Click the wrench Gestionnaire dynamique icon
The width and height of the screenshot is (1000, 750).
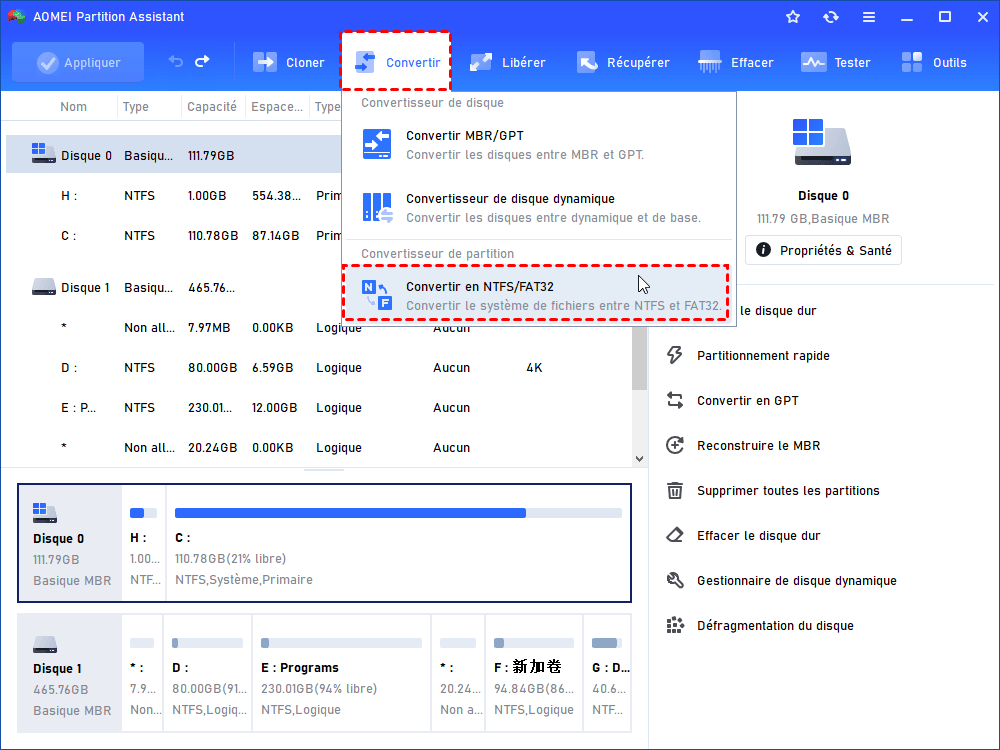click(x=675, y=580)
